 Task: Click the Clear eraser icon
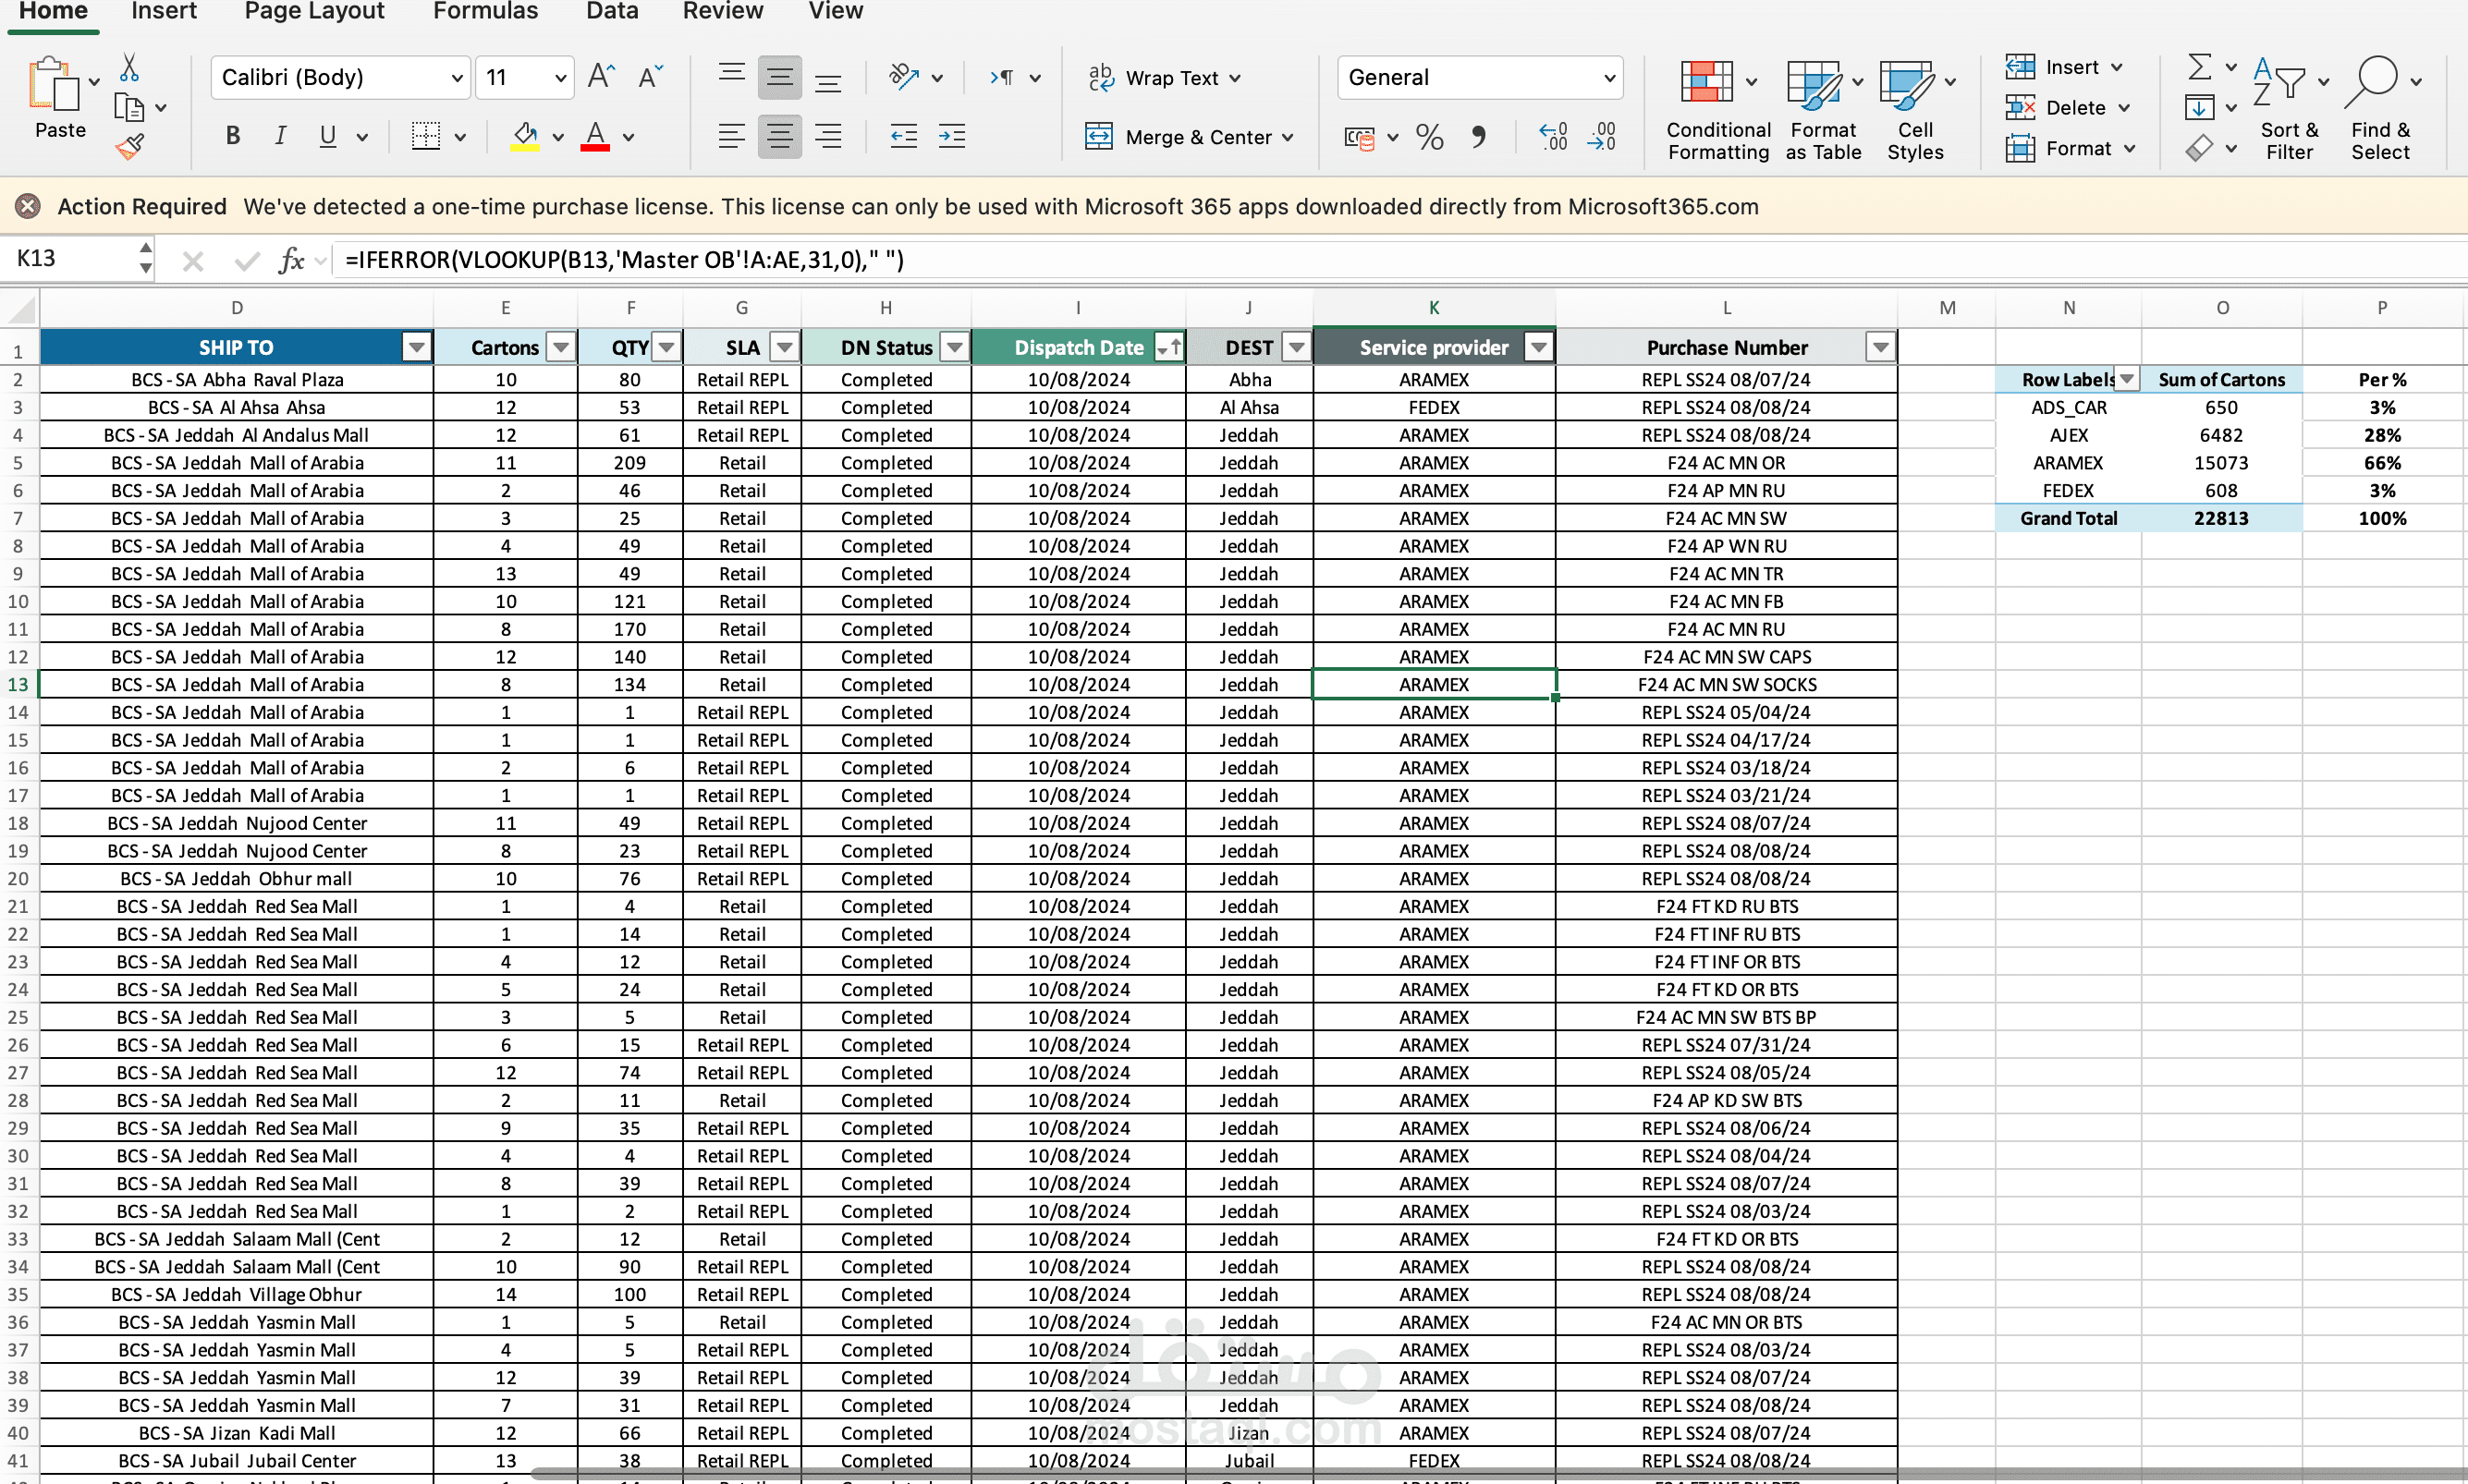tap(2199, 148)
